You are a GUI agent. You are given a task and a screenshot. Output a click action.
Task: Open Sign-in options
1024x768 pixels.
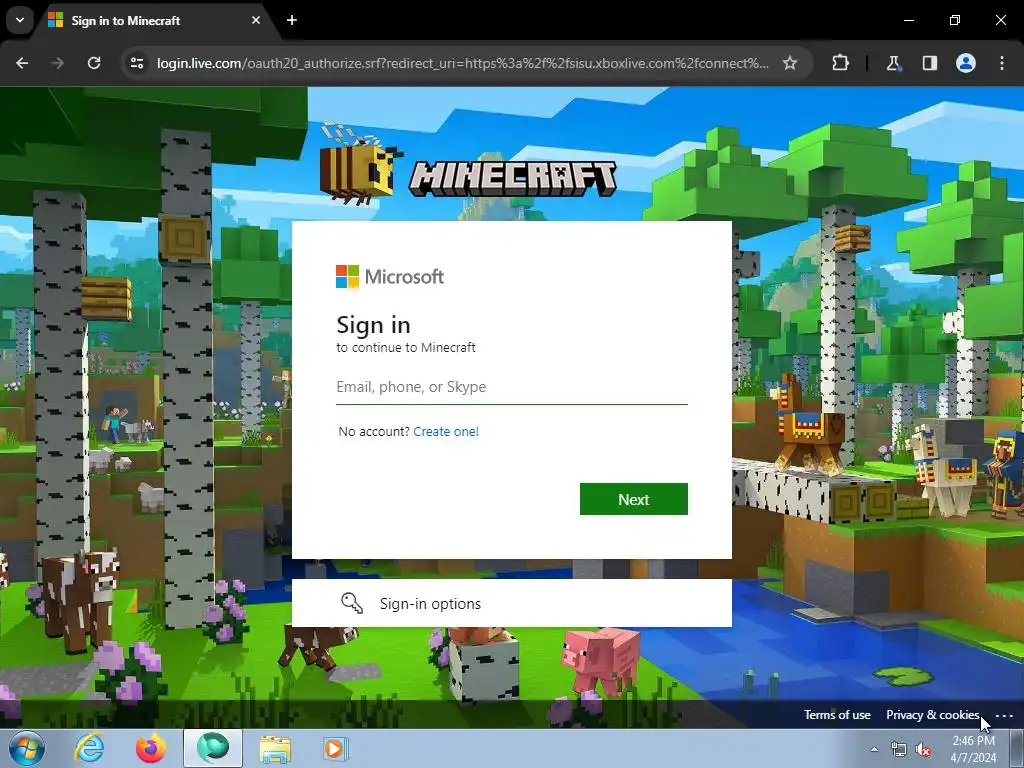click(x=511, y=603)
